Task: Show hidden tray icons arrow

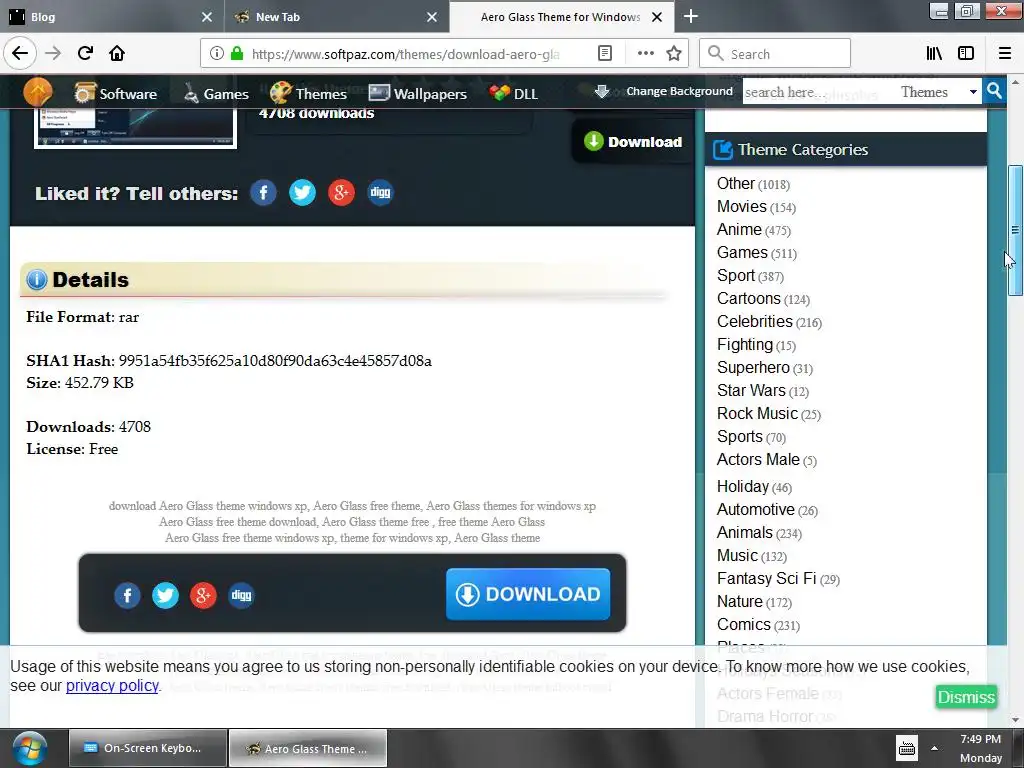Action: 935,748
